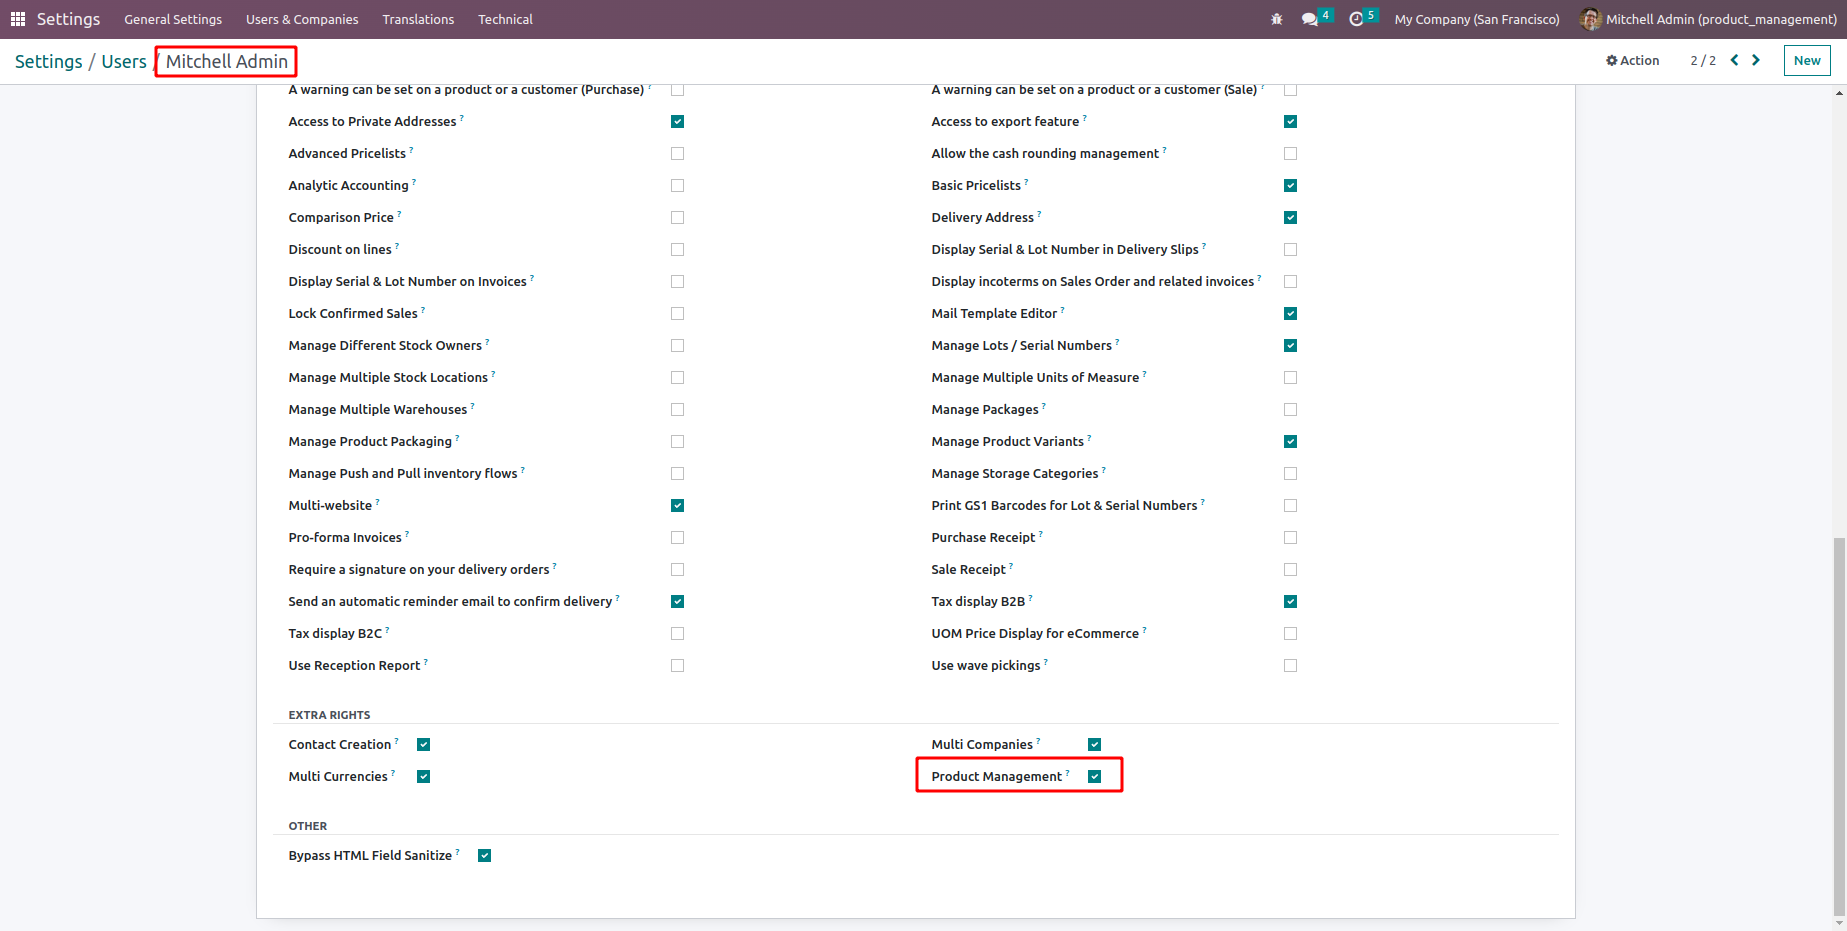1847x931 pixels.
Task: Uncheck Multi-website checkbox
Action: coord(678,505)
